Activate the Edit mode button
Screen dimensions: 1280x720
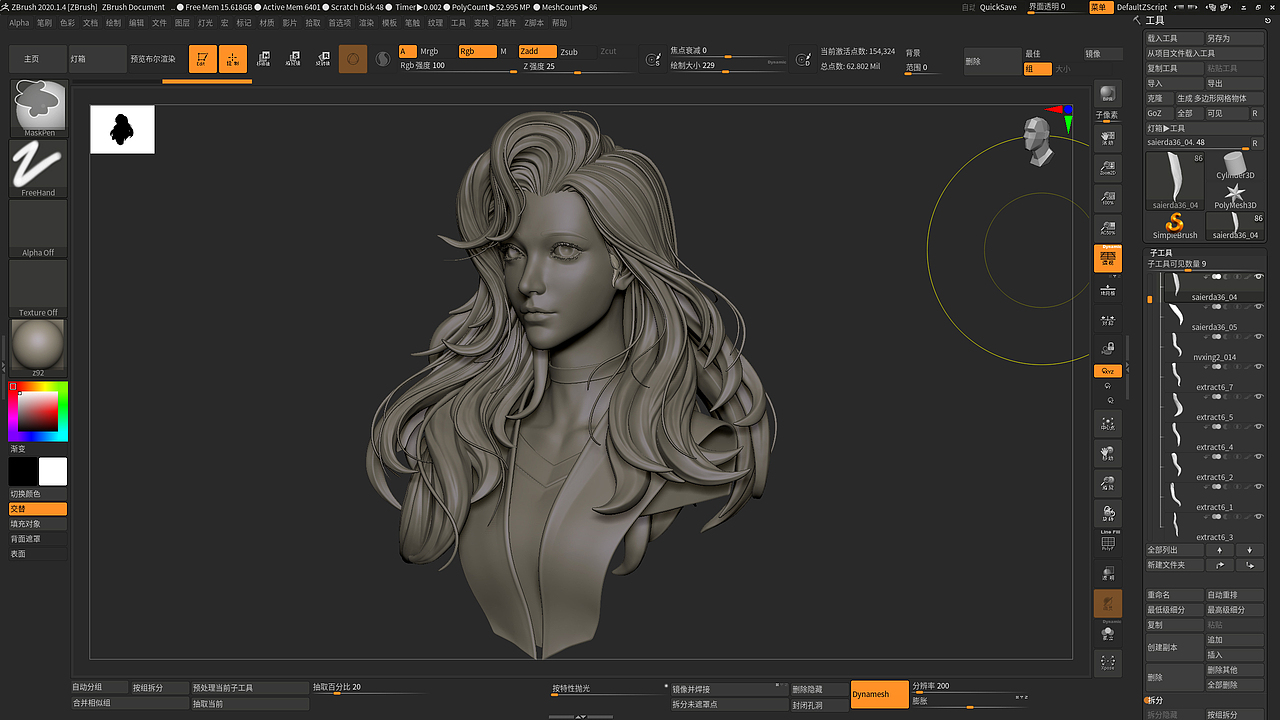coord(202,60)
